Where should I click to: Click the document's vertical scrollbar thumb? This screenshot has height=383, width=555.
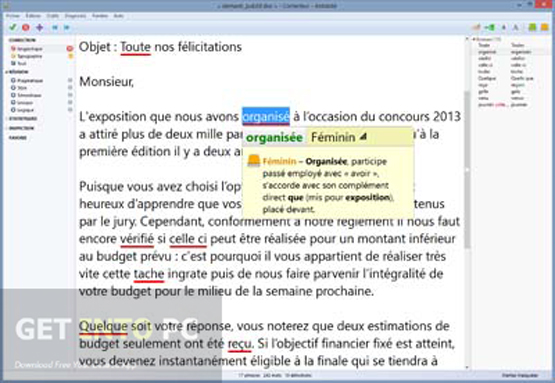467,168
